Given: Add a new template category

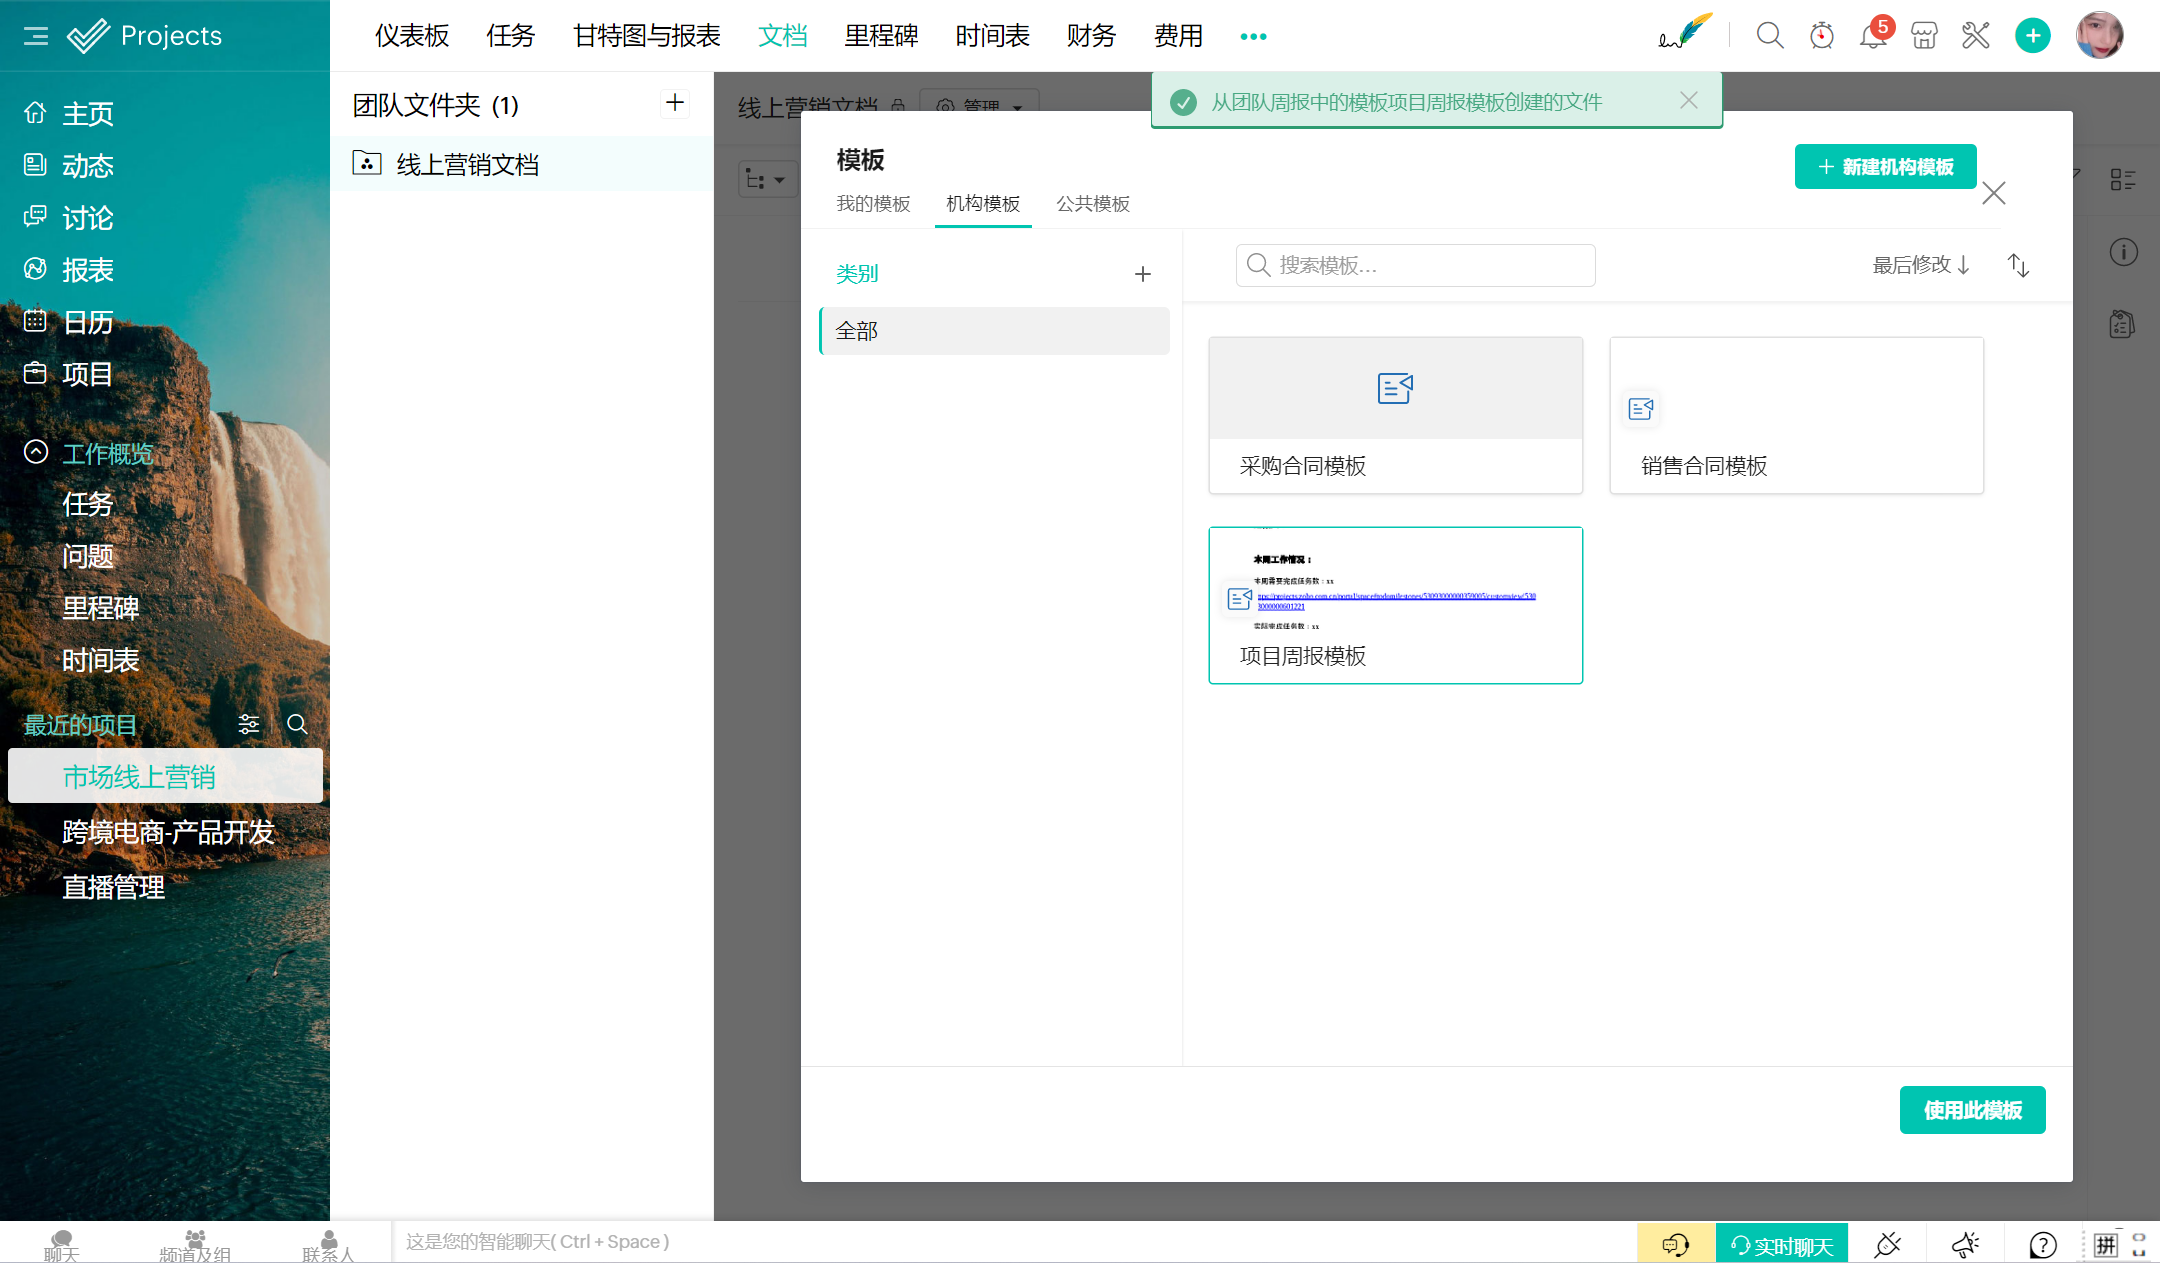Looking at the screenshot, I should point(1143,274).
